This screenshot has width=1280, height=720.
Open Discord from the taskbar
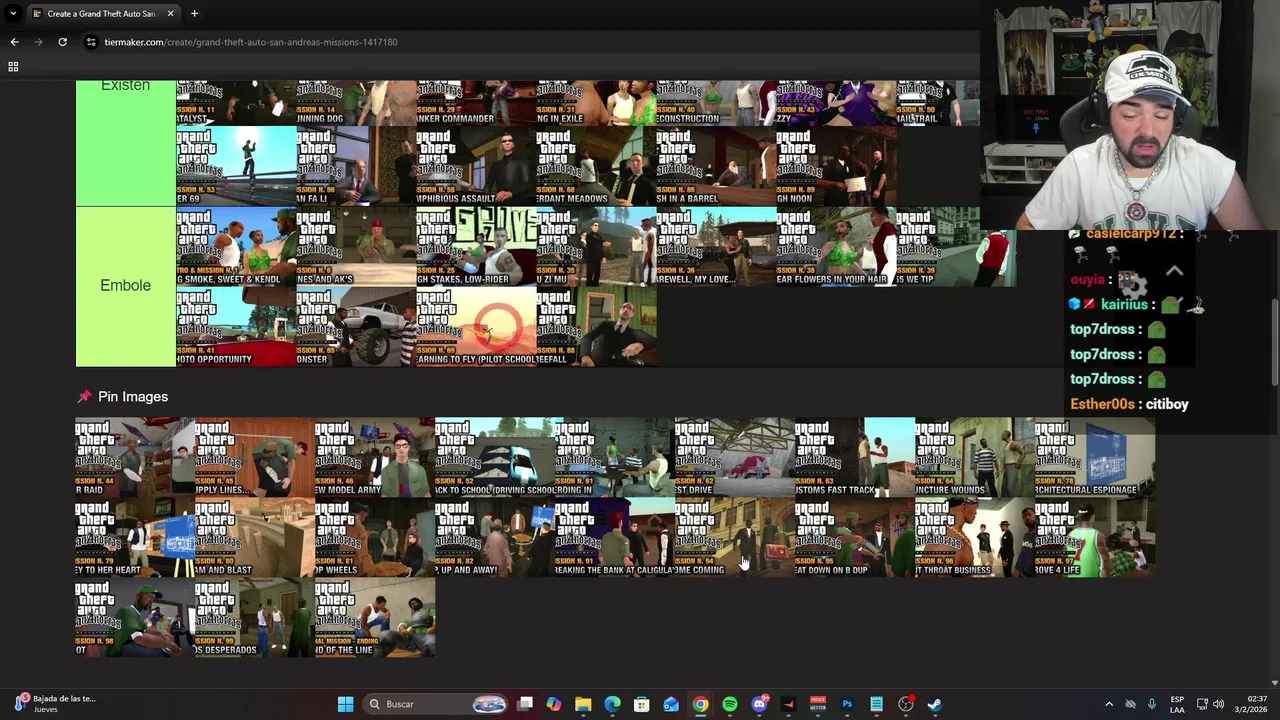click(759, 704)
